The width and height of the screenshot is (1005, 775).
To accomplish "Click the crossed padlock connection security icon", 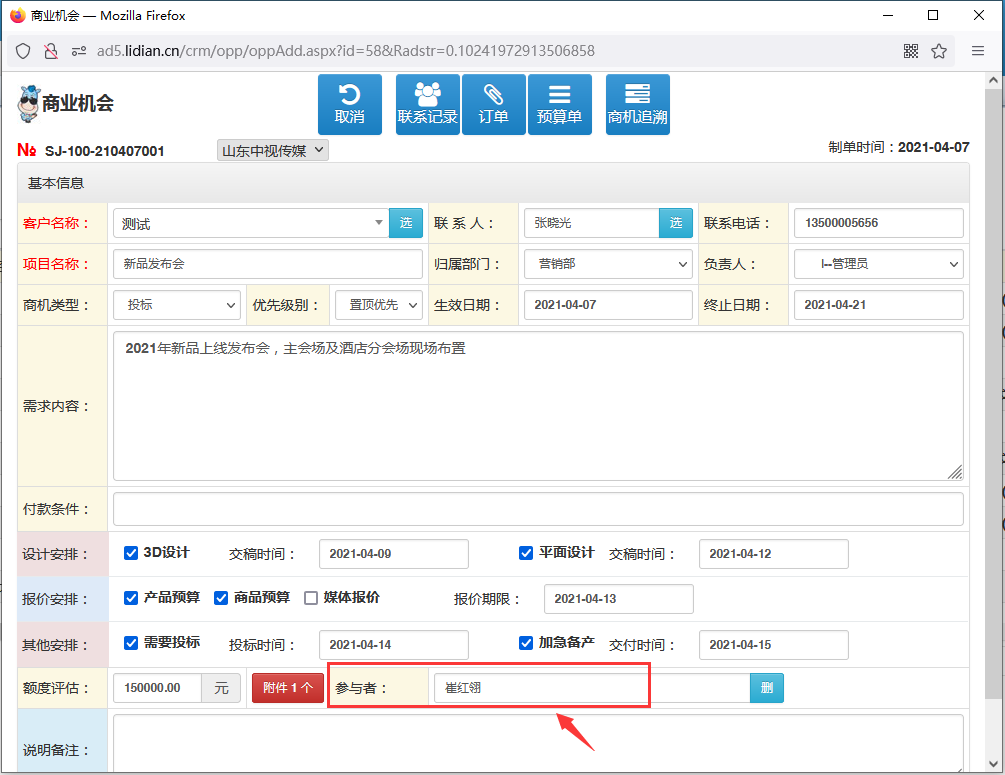I will click(51, 51).
